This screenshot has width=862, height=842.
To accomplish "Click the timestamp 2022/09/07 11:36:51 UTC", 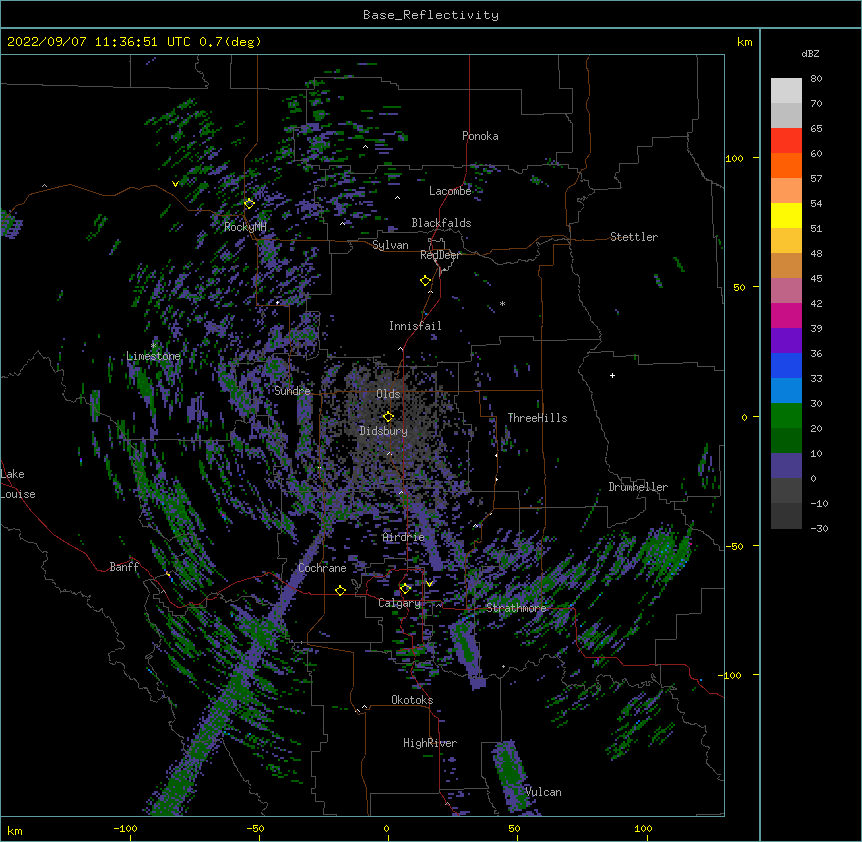I will coord(98,42).
